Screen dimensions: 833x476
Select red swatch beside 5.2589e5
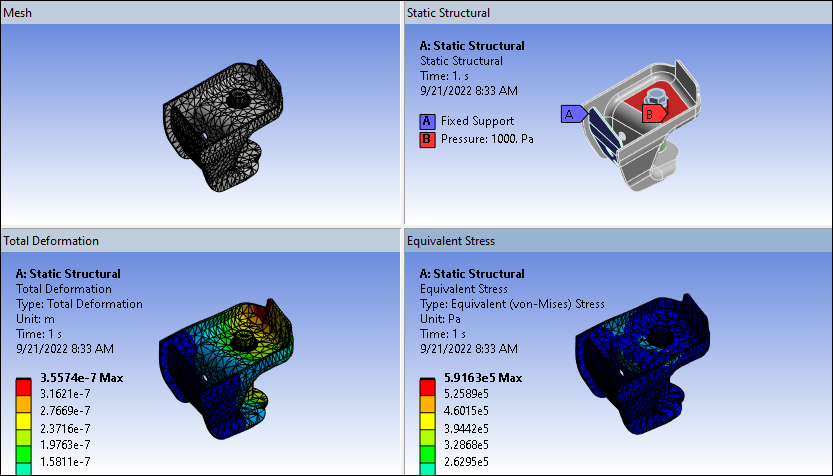(x=427, y=388)
